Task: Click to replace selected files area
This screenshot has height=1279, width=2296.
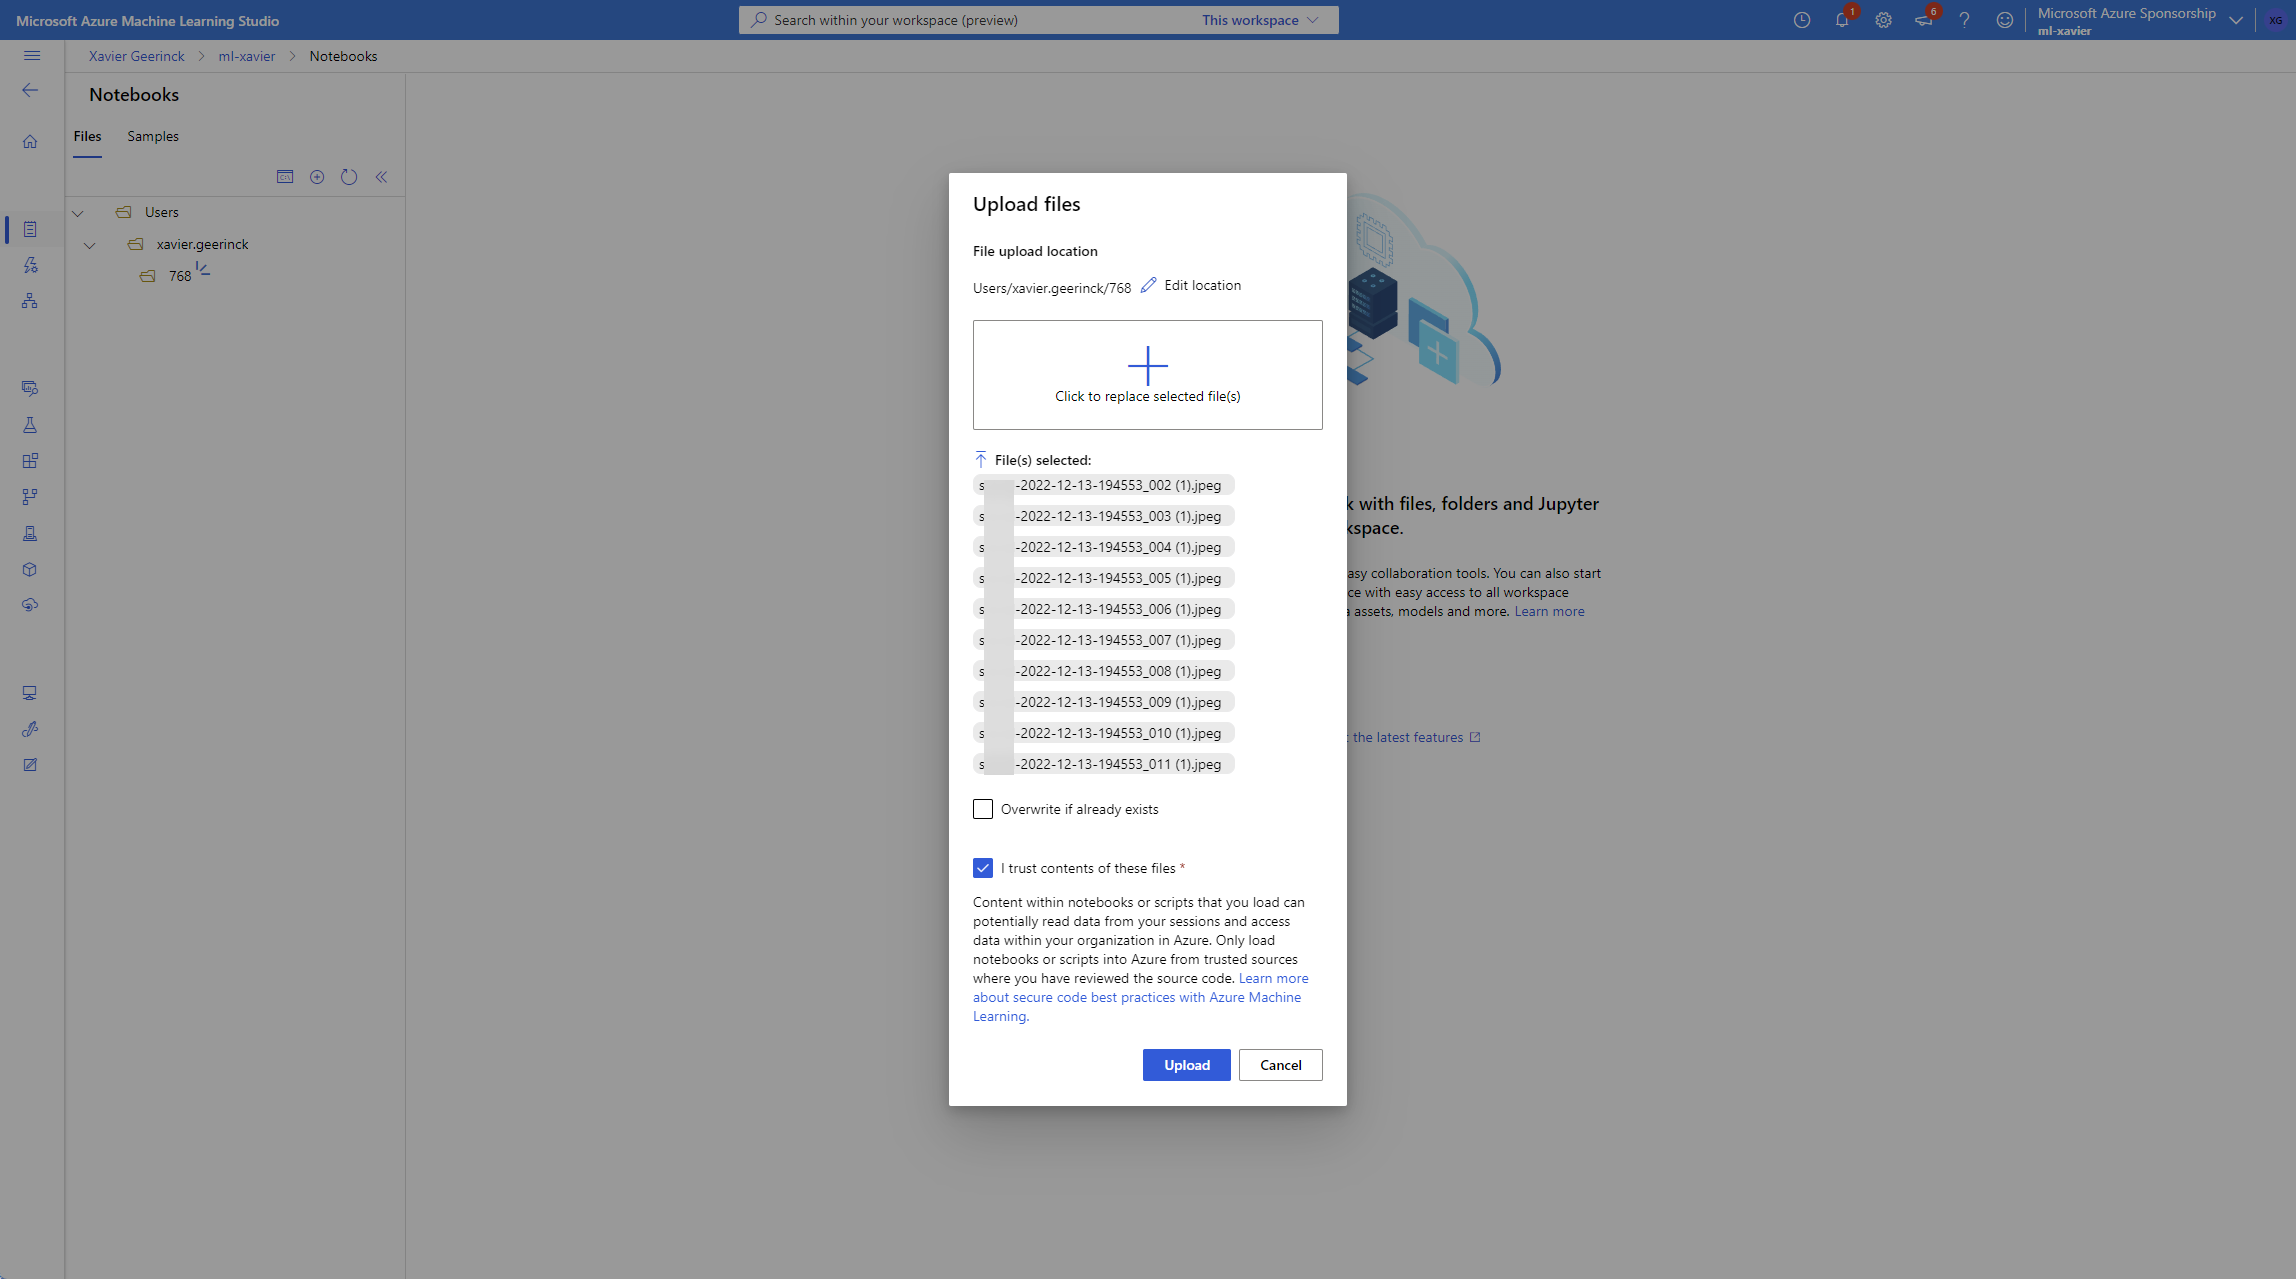Action: [1147, 375]
